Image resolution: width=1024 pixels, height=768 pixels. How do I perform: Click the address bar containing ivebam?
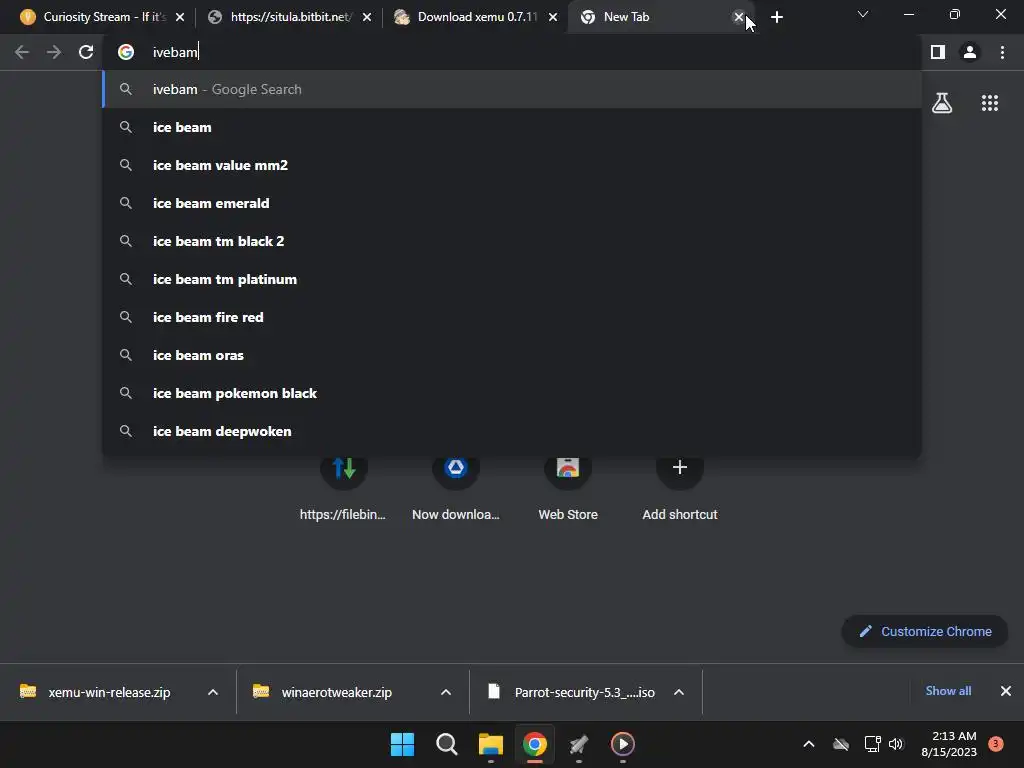pyautogui.click(x=513, y=52)
